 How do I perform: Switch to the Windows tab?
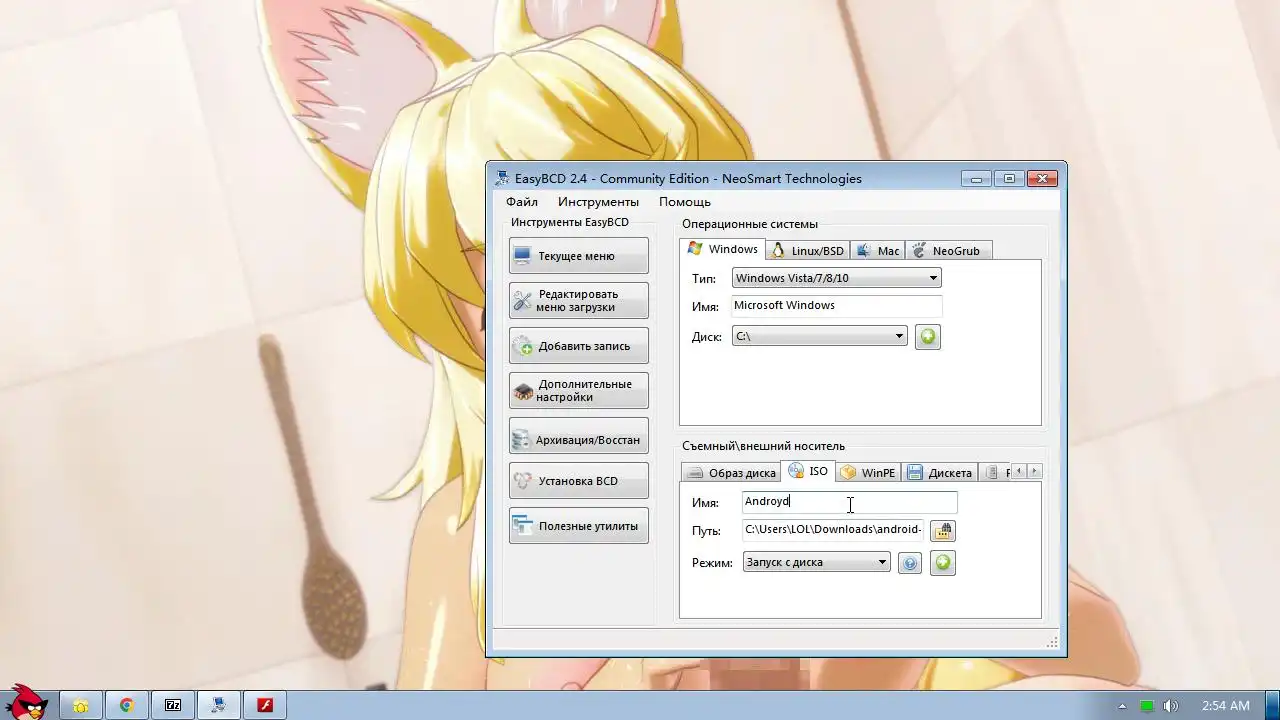click(722, 249)
